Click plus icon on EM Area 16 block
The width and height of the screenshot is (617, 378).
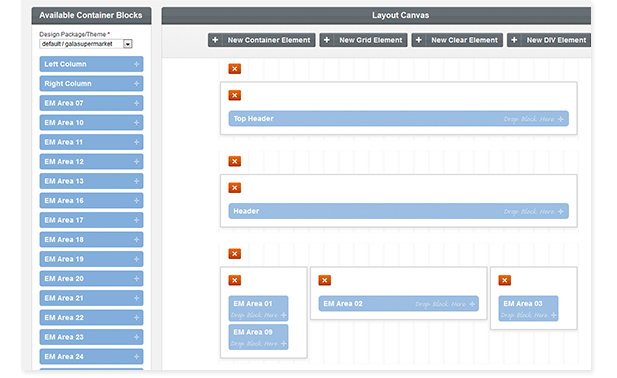pos(136,201)
